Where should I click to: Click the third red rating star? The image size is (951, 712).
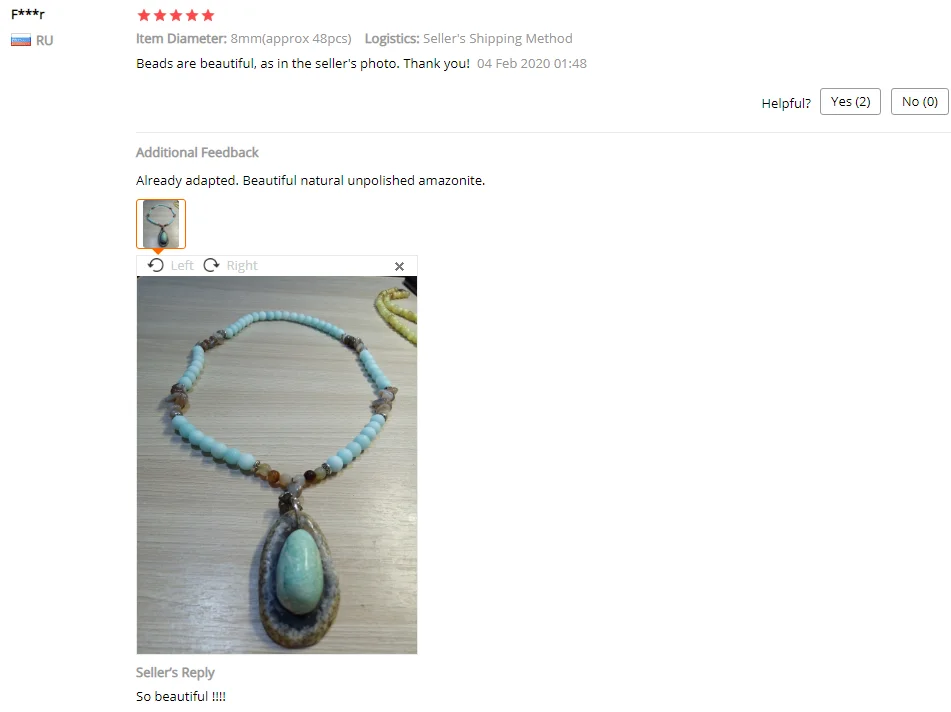(x=176, y=15)
